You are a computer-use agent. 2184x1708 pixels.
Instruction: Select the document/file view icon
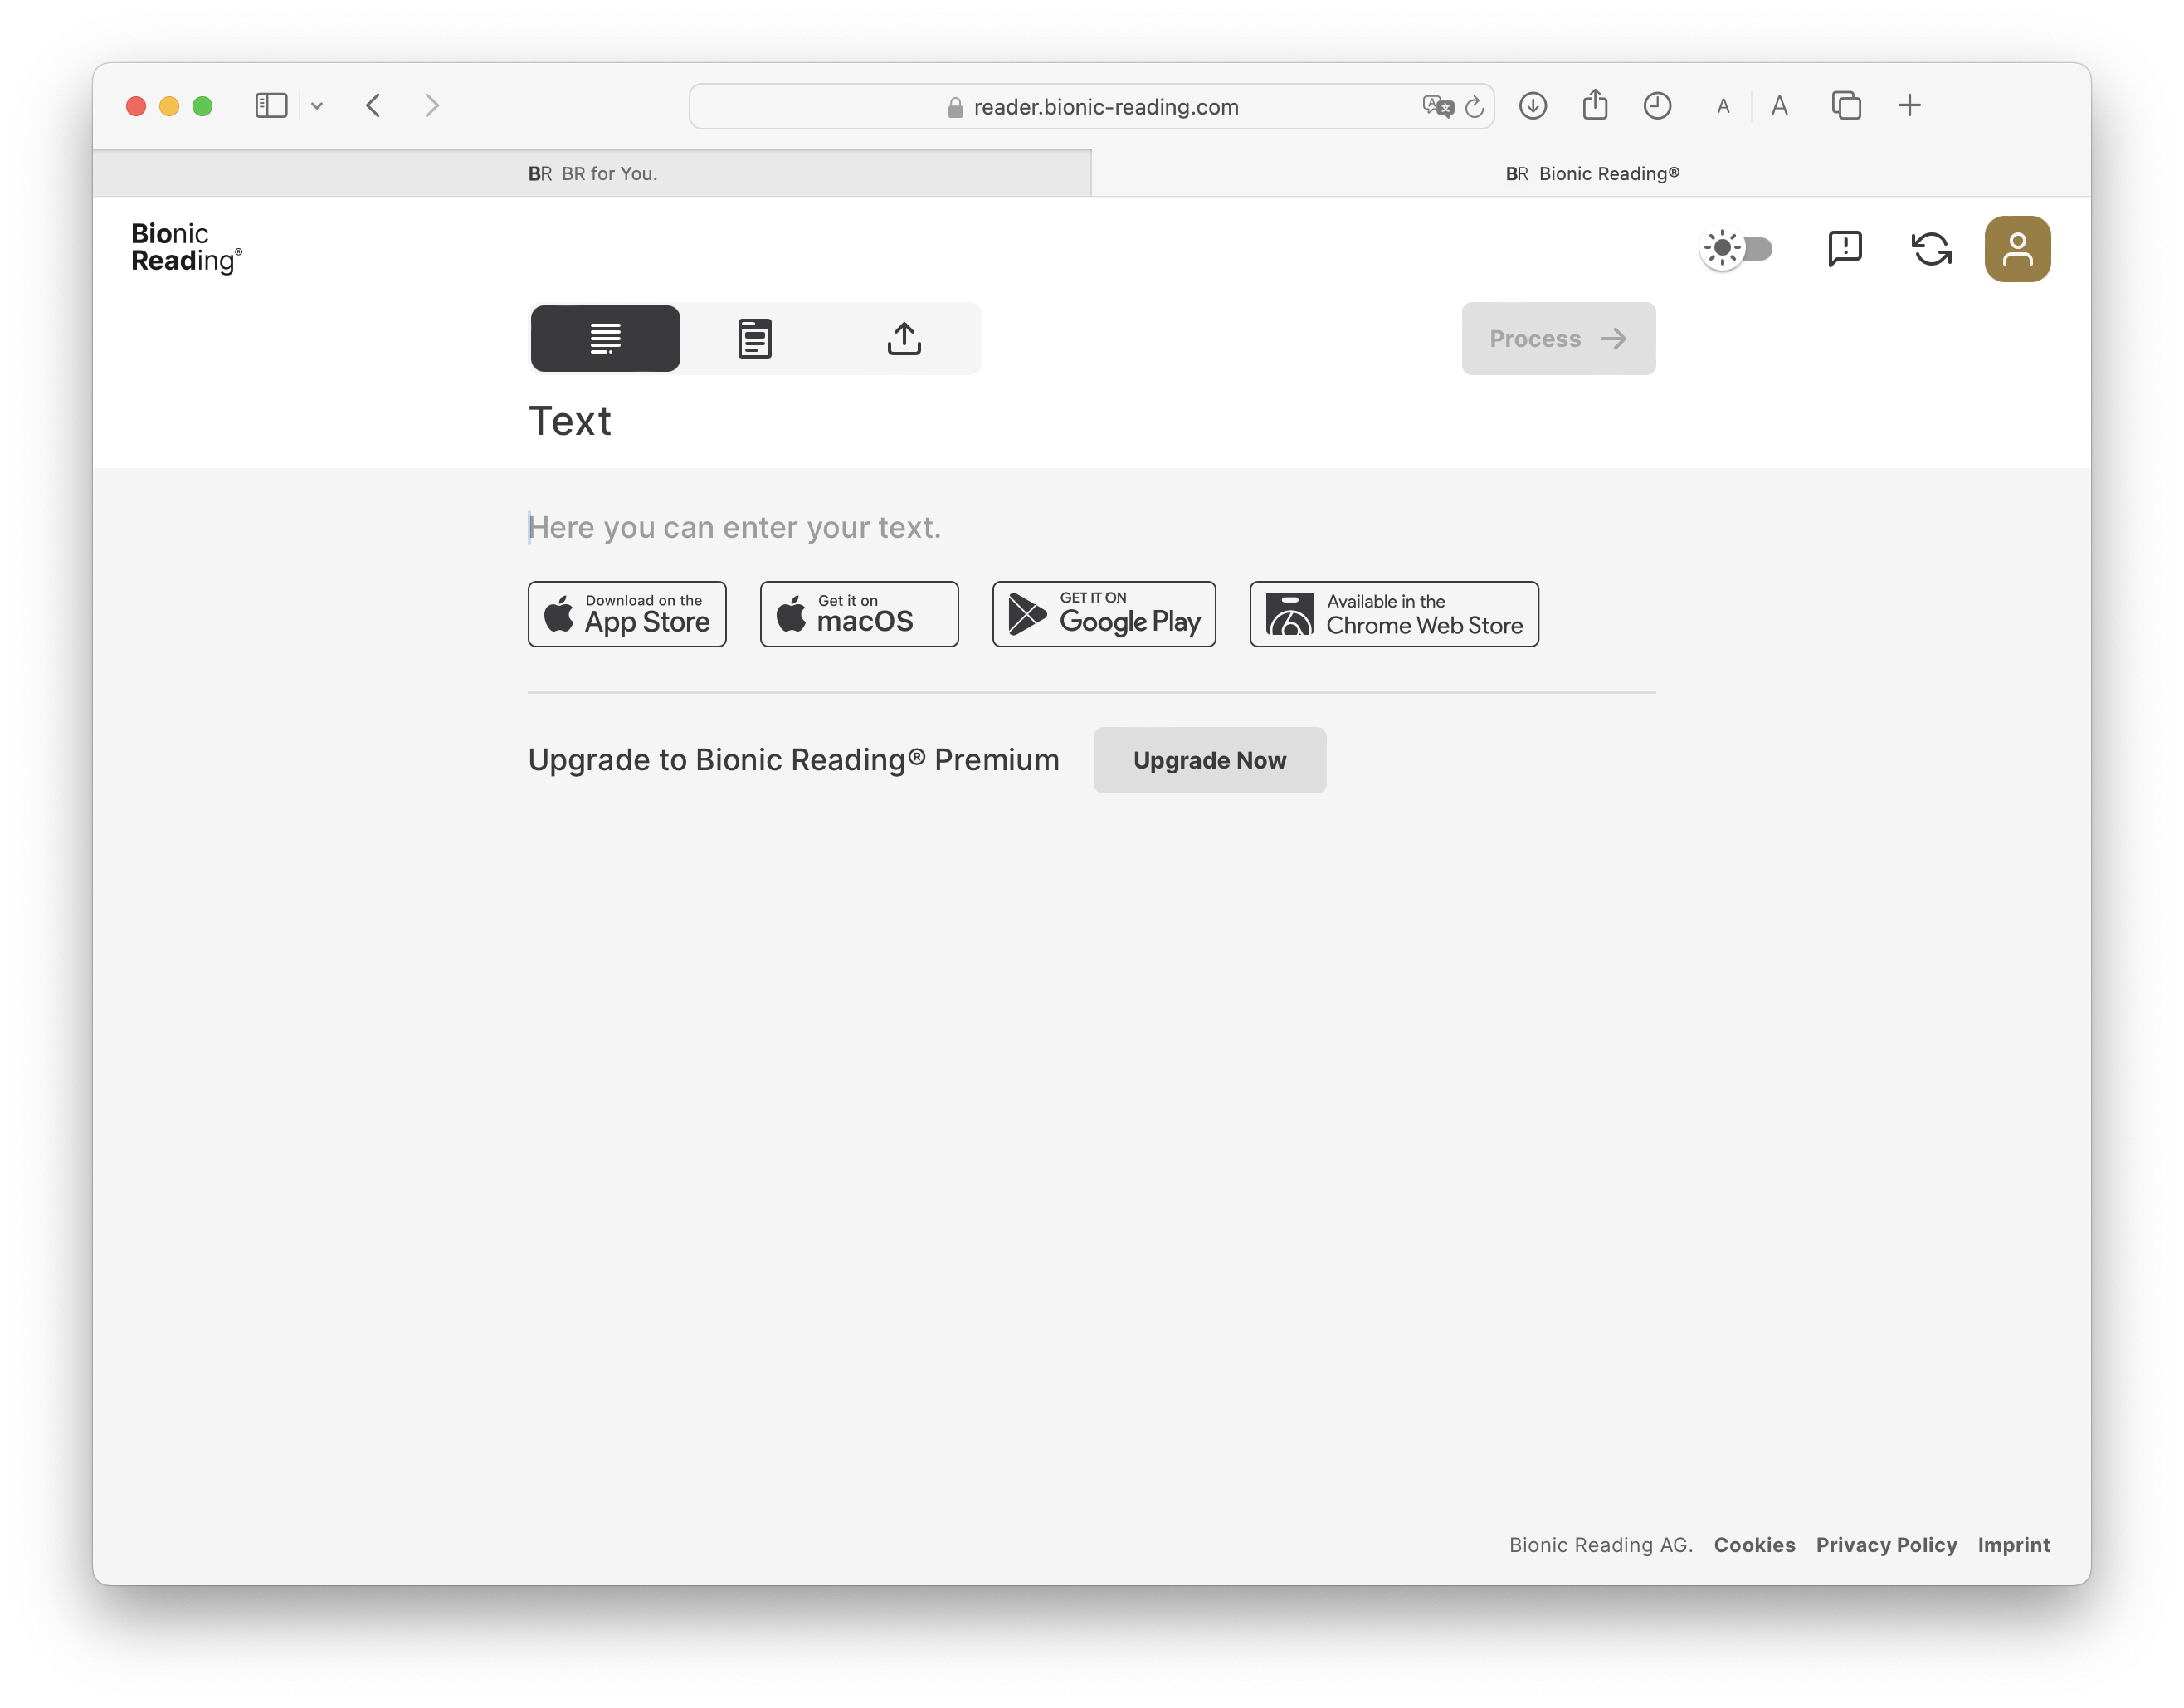[x=753, y=339]
